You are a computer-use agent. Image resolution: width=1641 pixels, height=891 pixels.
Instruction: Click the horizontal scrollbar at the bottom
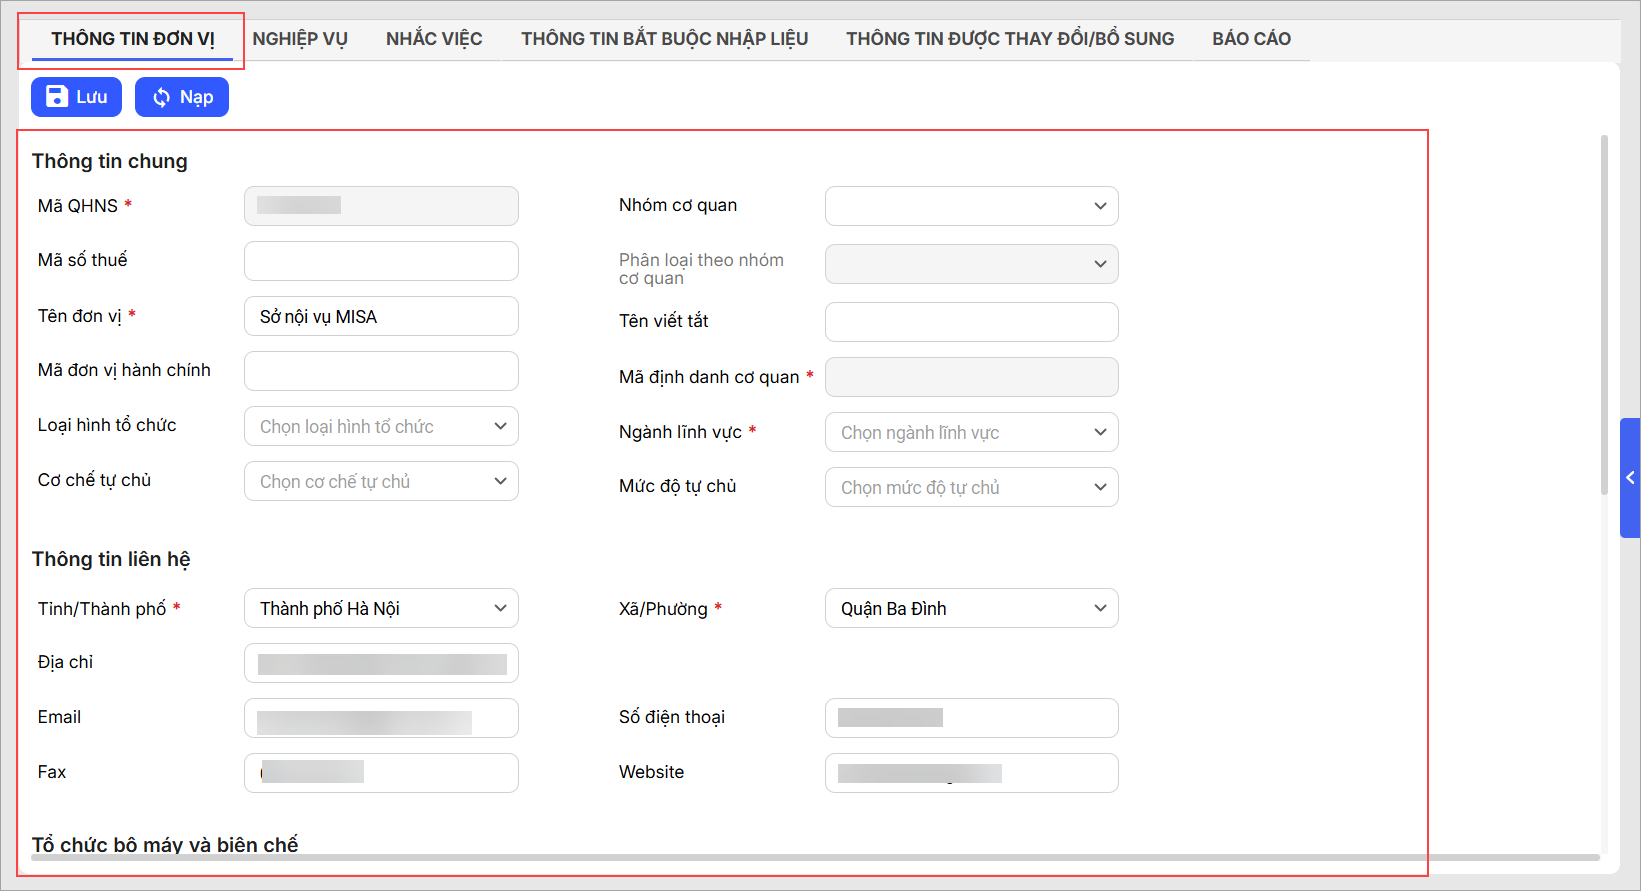click(x=800, y=857)
